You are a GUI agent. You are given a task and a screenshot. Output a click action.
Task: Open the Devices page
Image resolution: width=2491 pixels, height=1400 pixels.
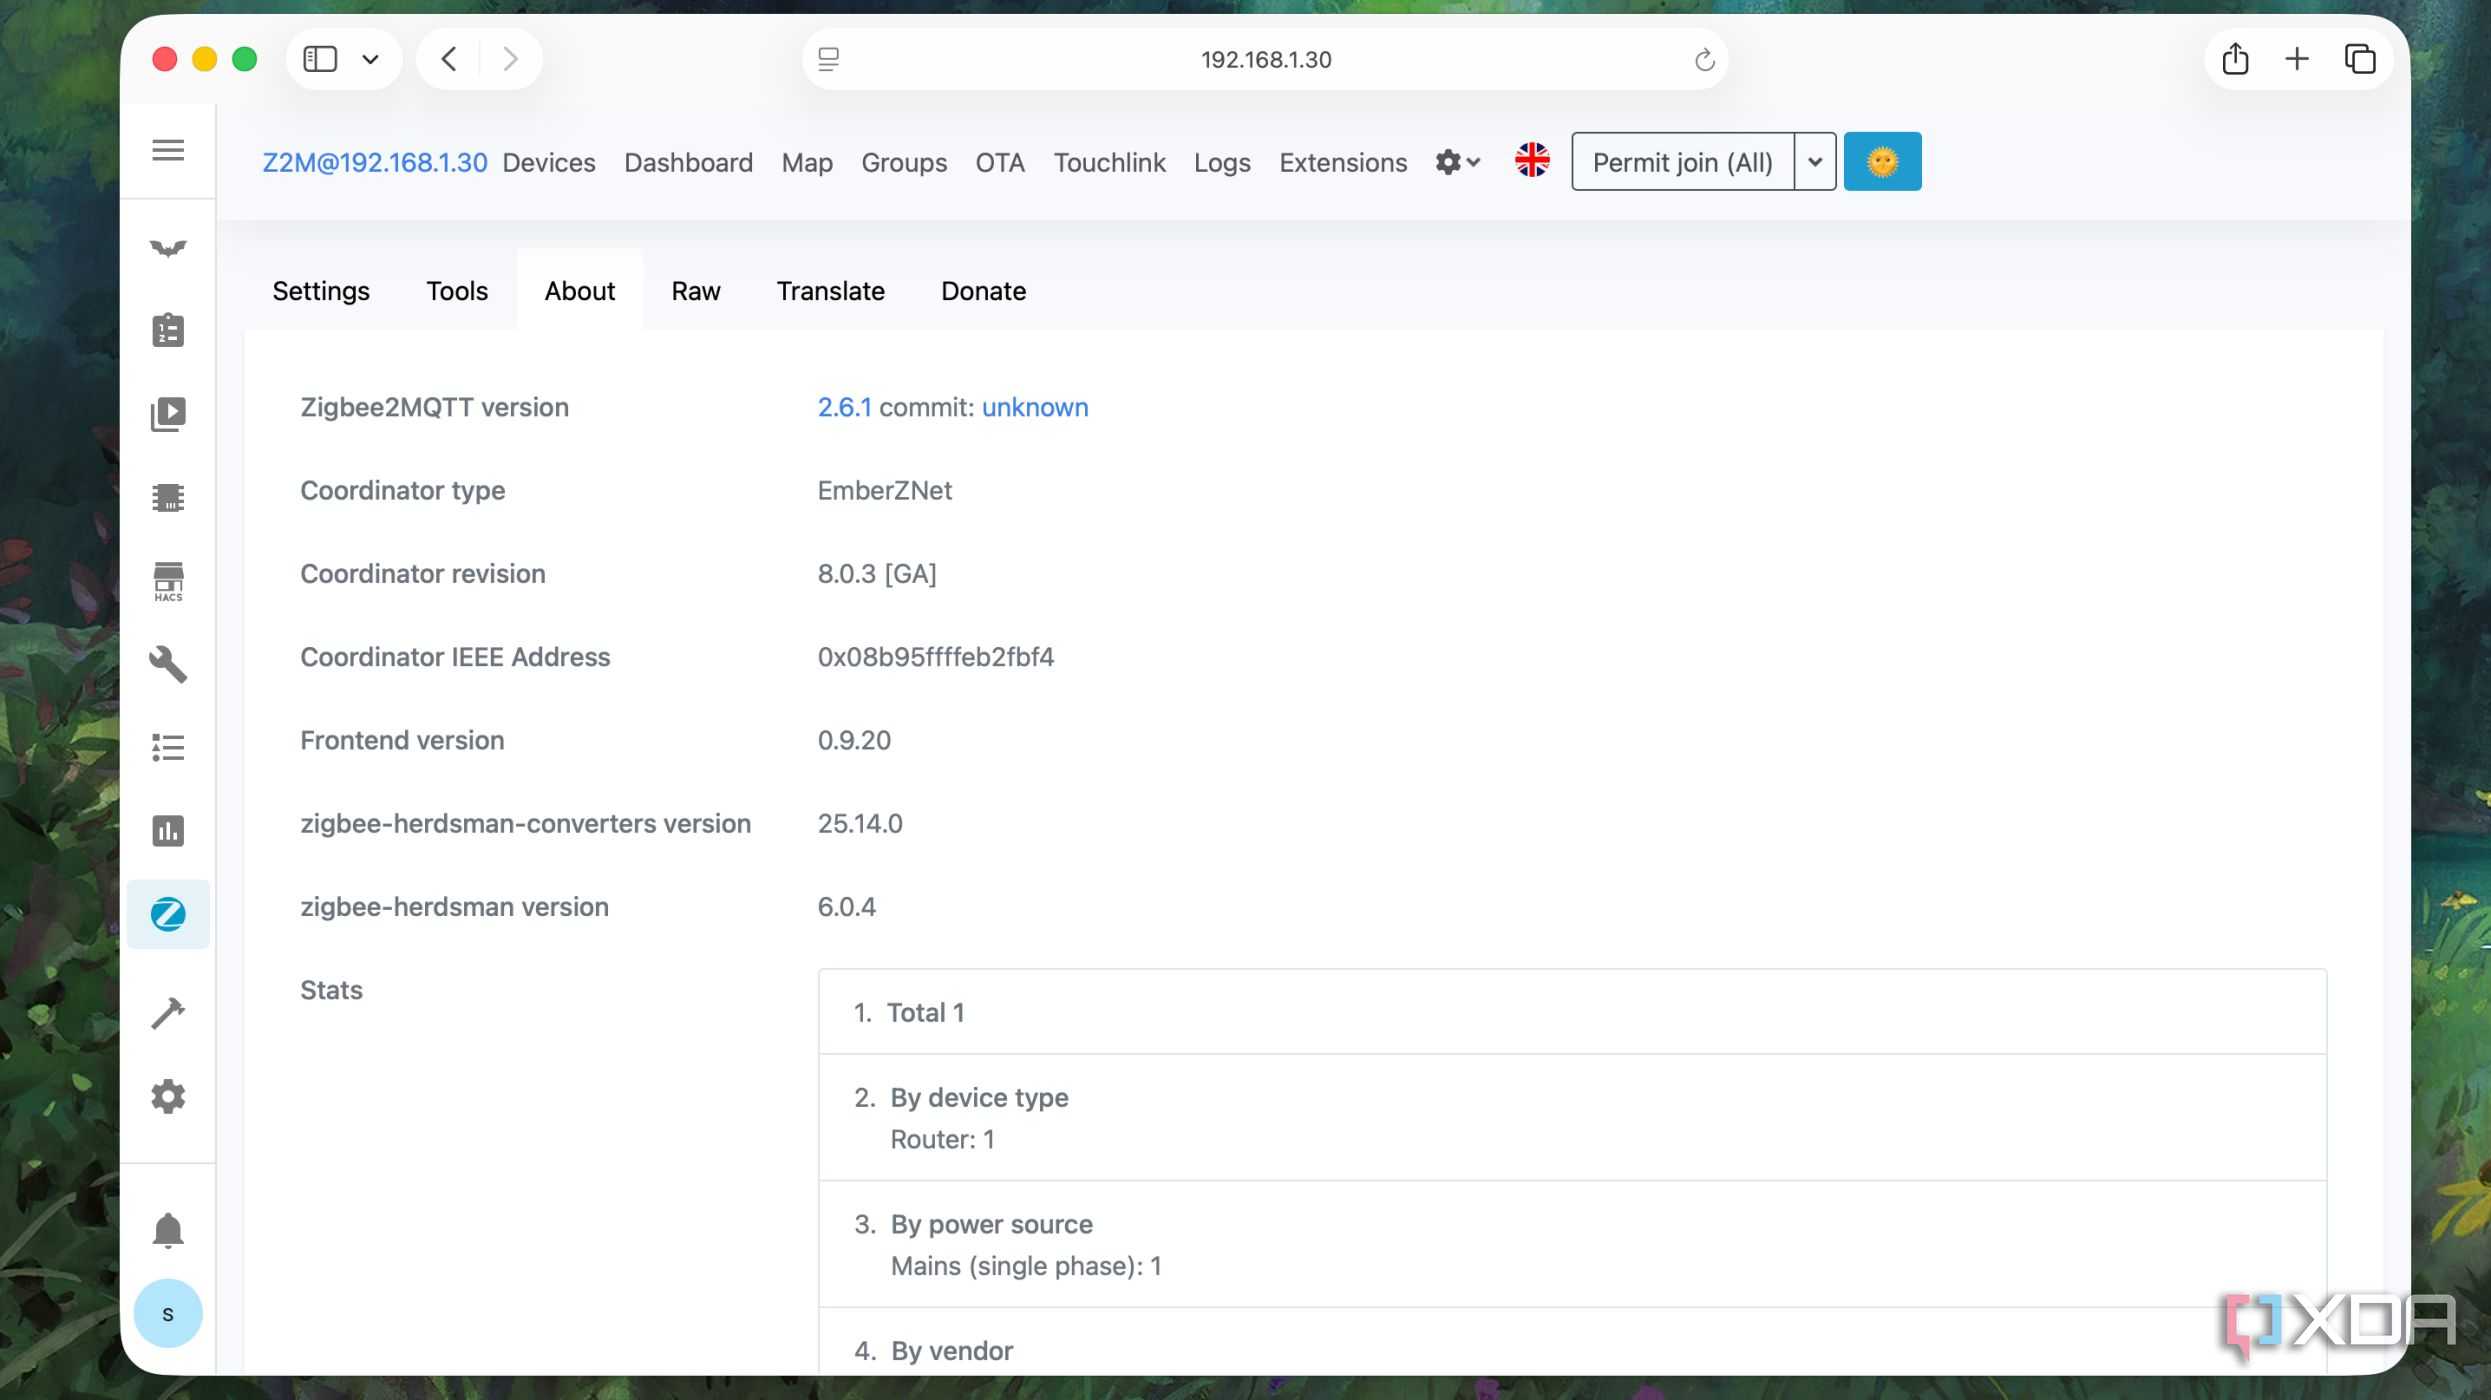coord(549,163)
